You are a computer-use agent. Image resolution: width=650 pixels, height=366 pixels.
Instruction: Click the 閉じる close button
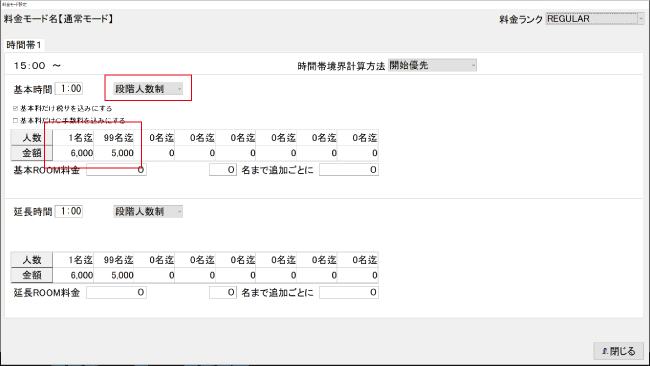(x=618, y=351)
